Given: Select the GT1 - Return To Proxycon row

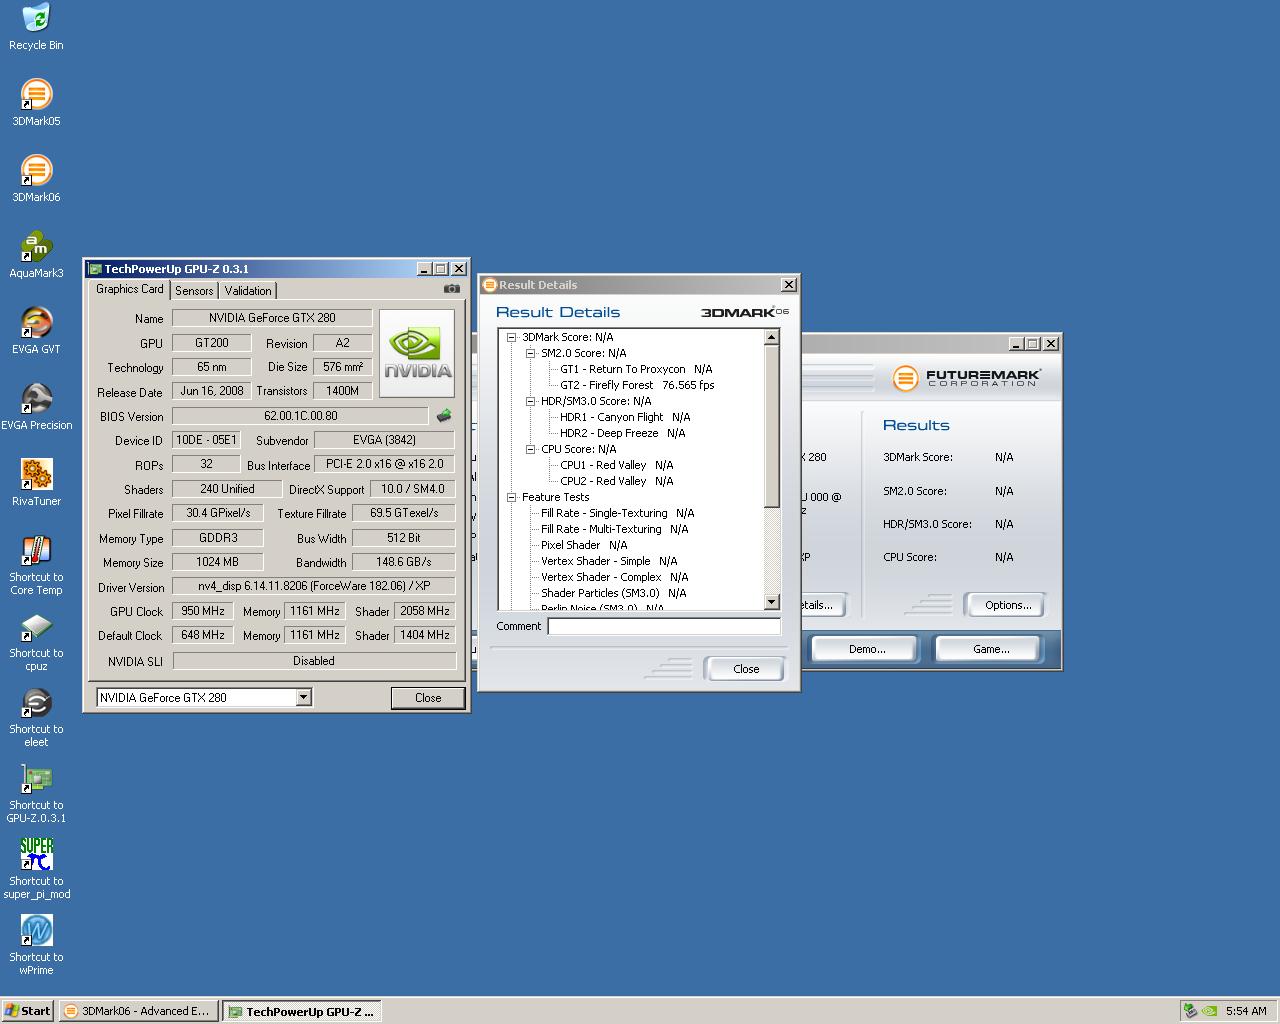Looking at the screenshot, I should pos(636,369).
